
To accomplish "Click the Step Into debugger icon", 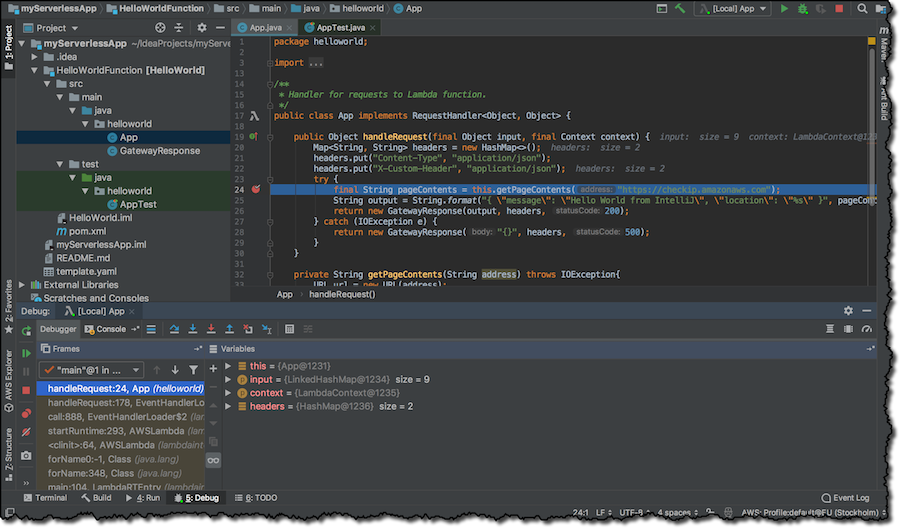I will click(x=192, y=329).
